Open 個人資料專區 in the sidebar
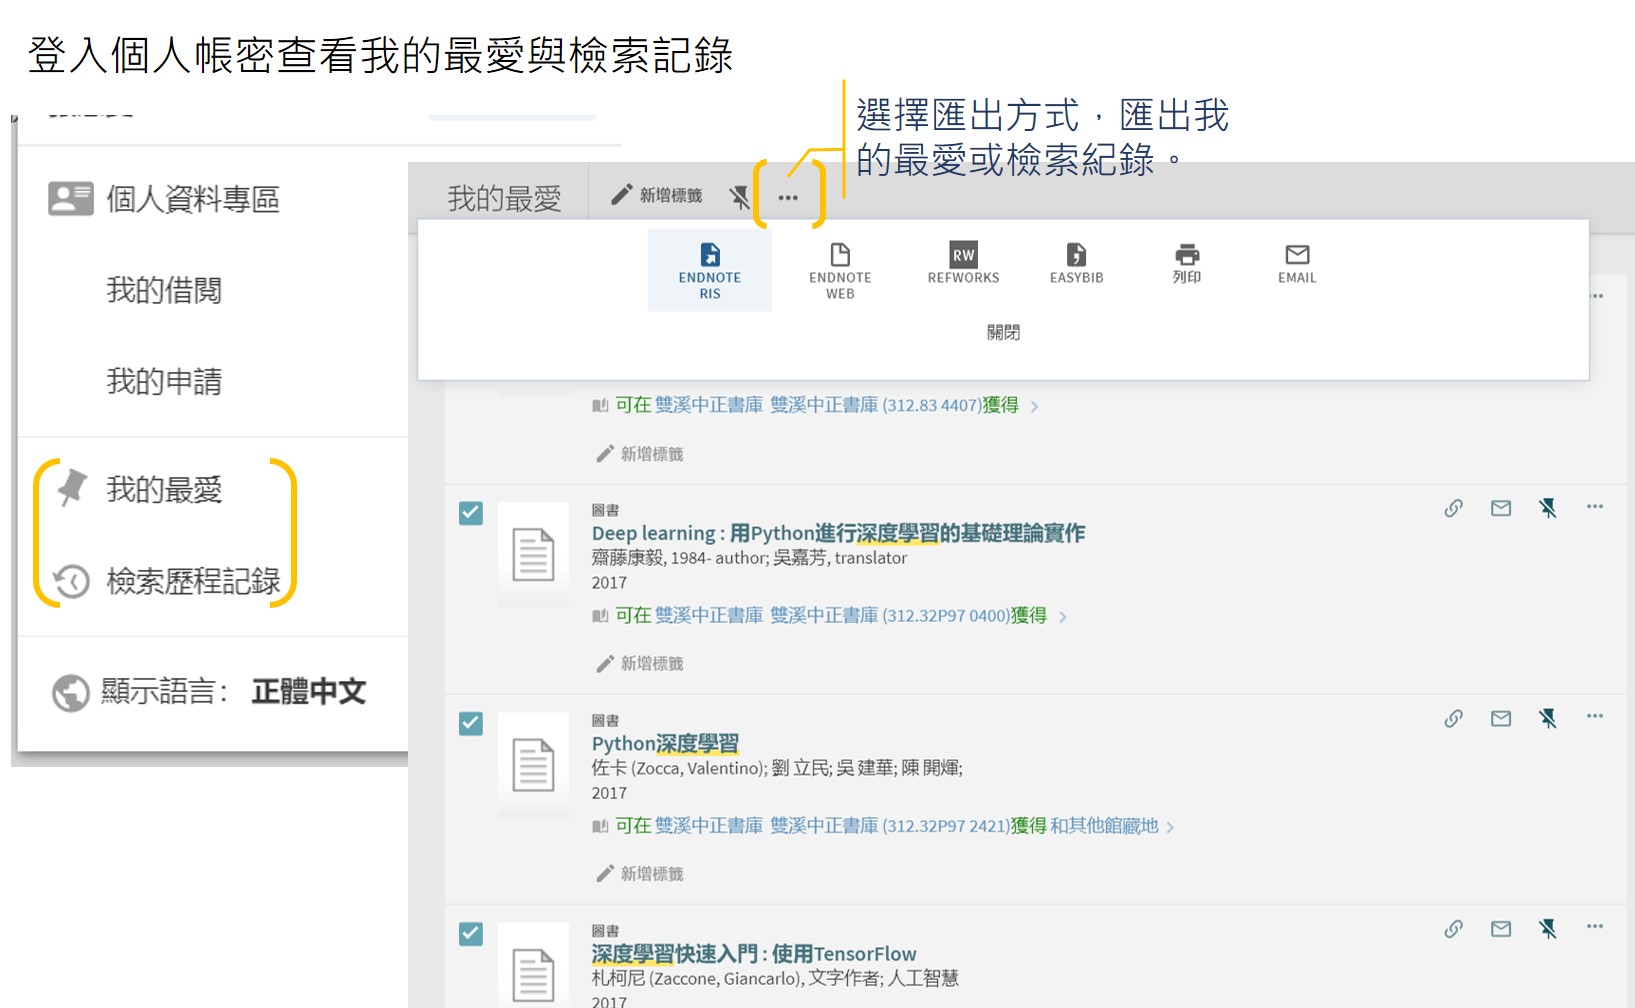 (190, 198)
